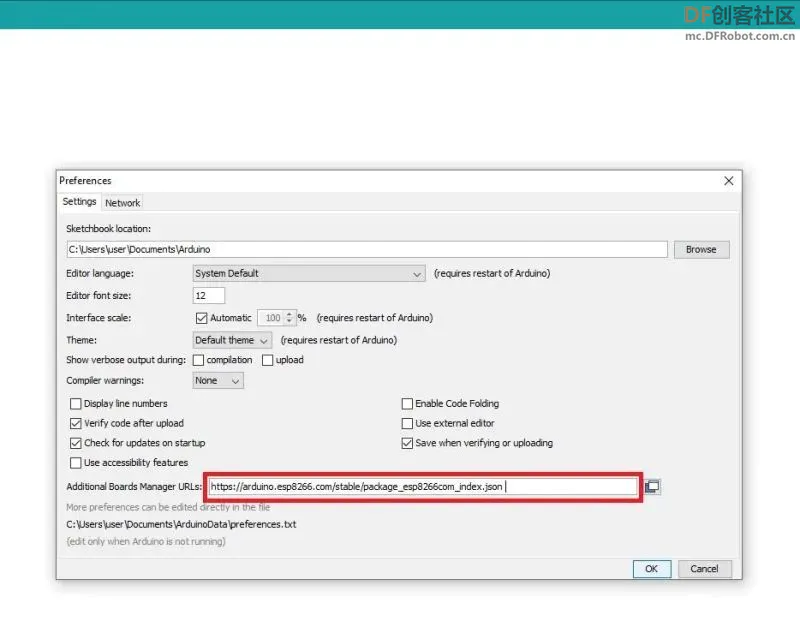Image resolution: width=800 pixels, height=639 pixels.
Task: Toggle Check for updates on startup
Action: pos(76,443)
